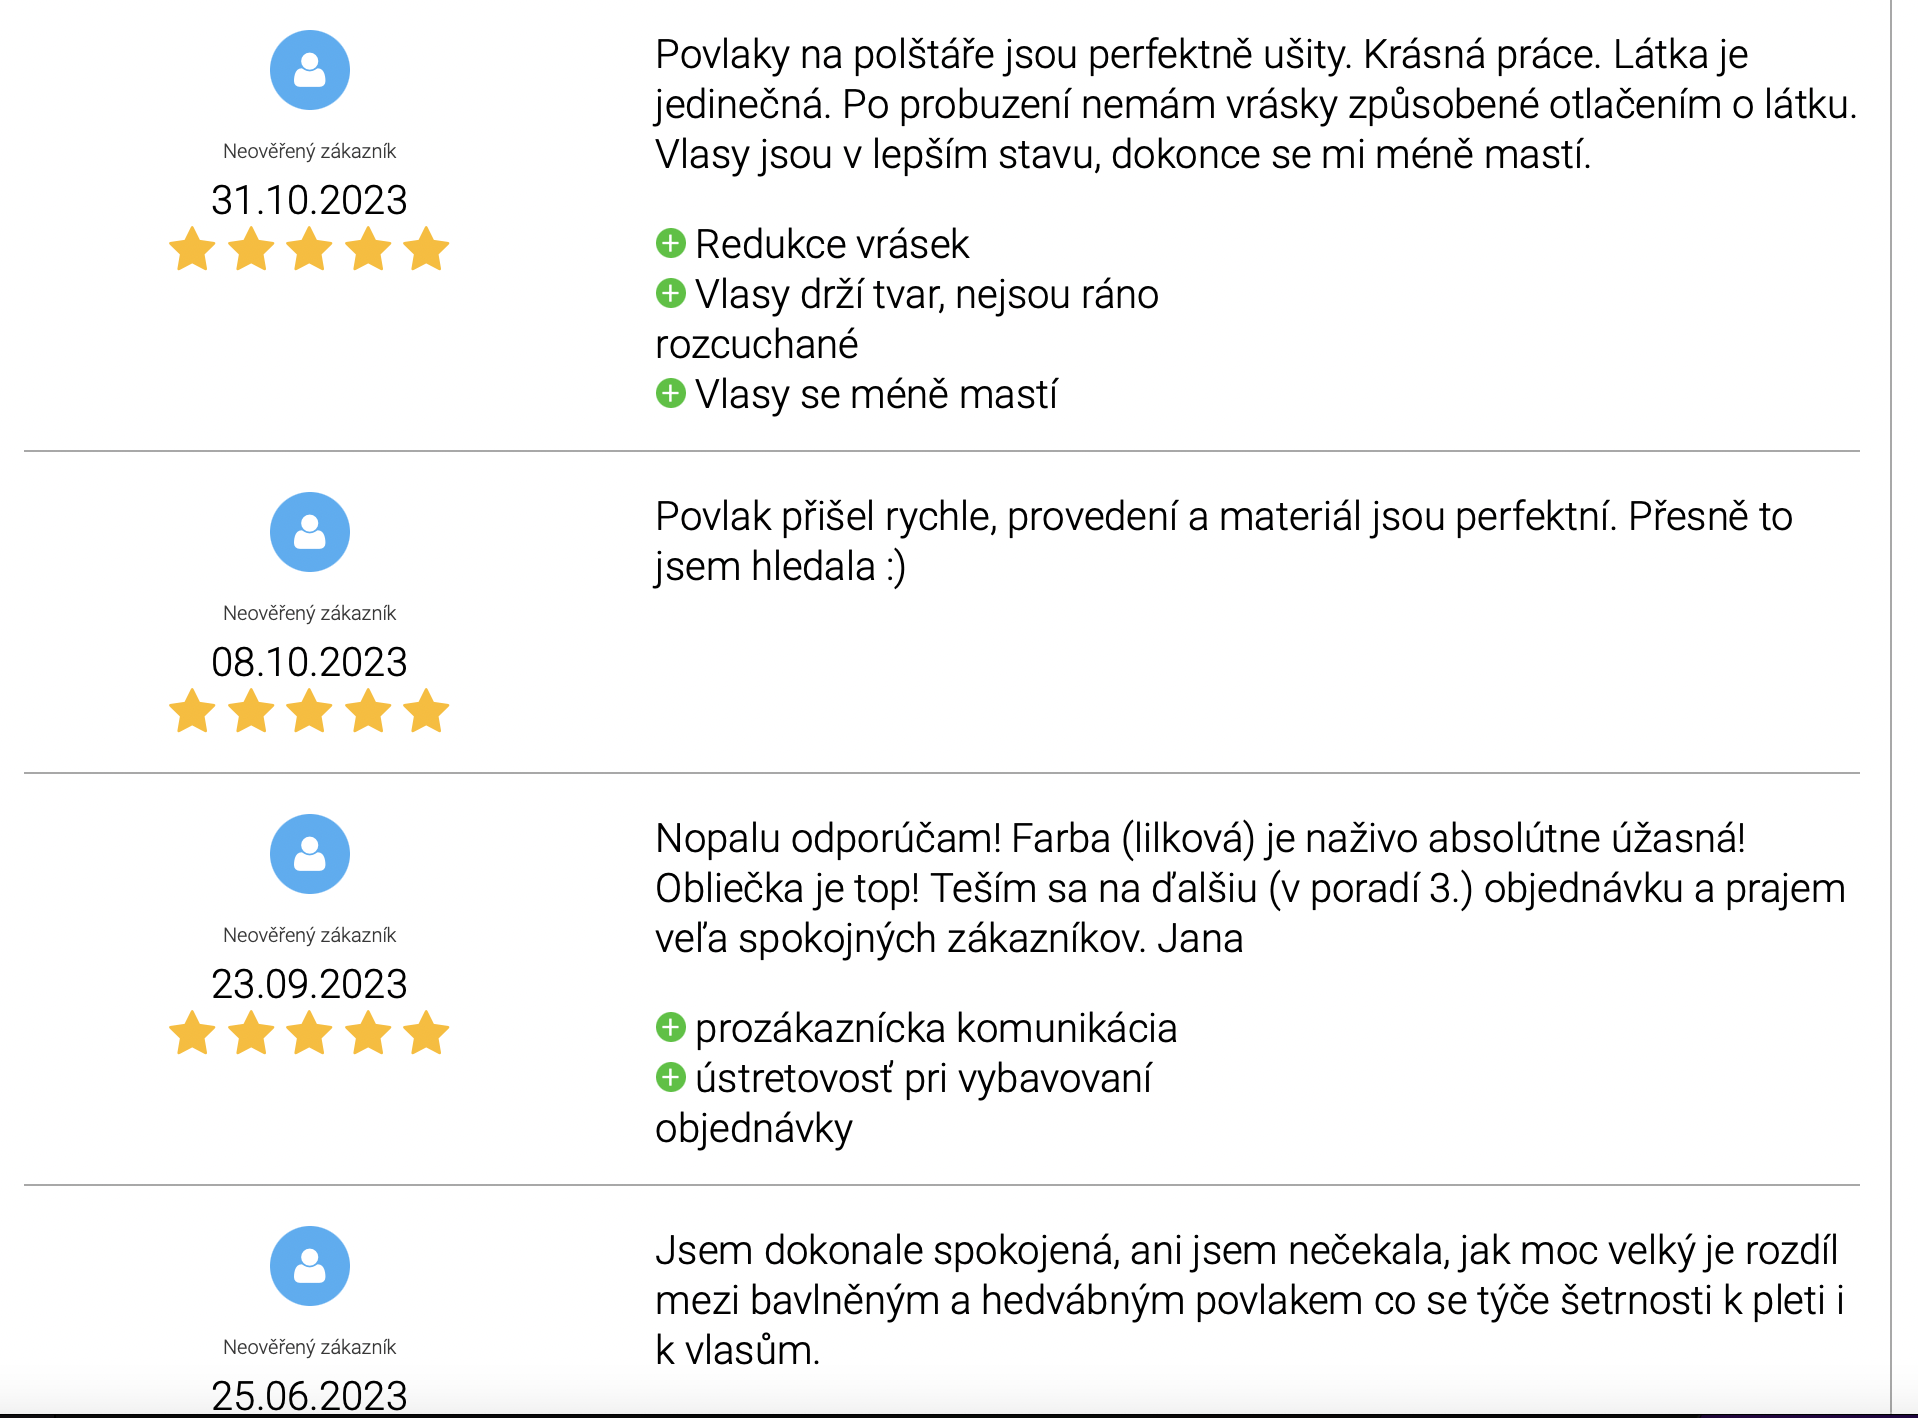Image resolution: width=1918 pixels, height=1418 pixels.
Task: Click the green plus icon beside Redukce vrásek
Action: coord(670,243)
